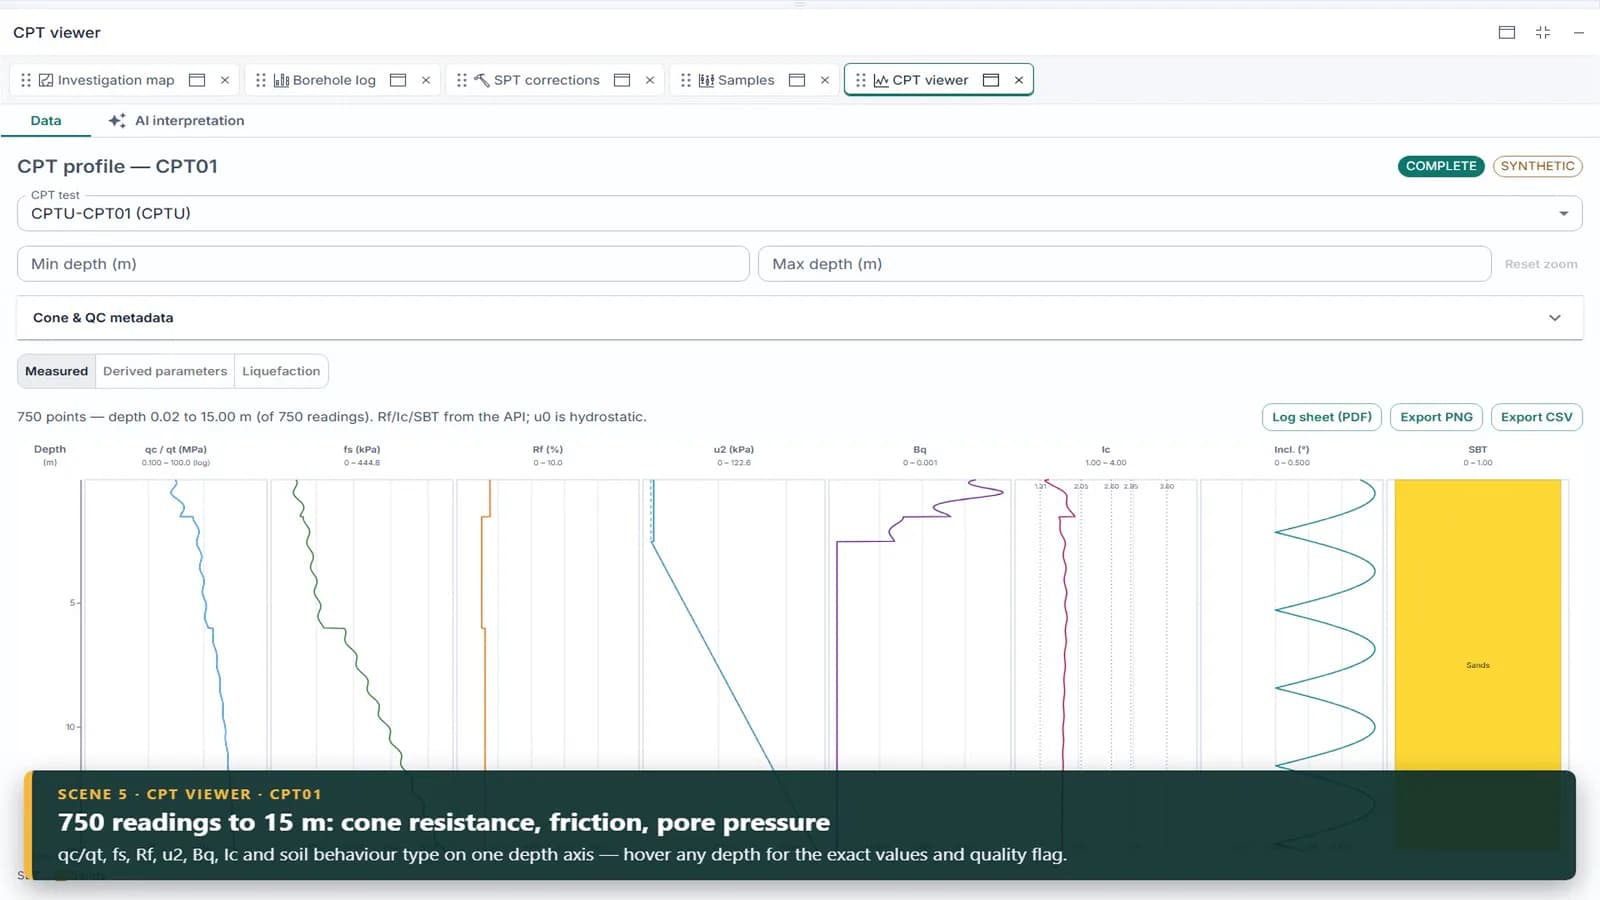Screen dimensions: 1600x900
Task: Download the Log sheet (PDF)
Action: pyautogui.click(x=1322, y=417)
